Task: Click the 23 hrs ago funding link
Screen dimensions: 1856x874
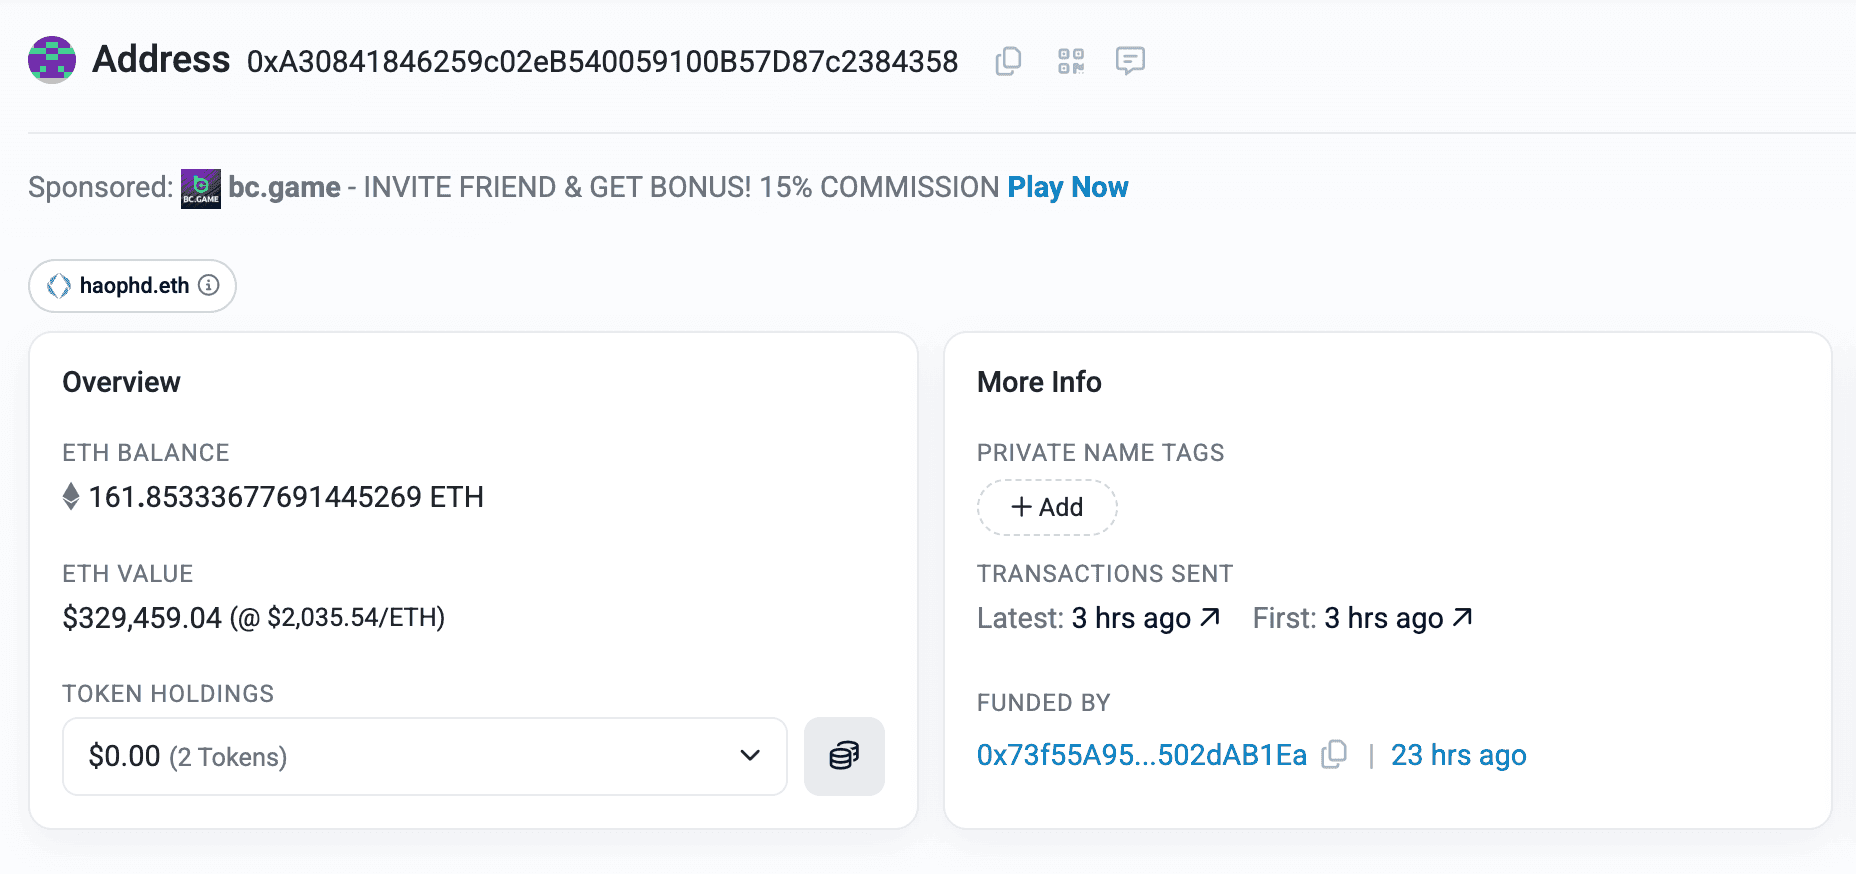Action: [x=1458, y=755]
